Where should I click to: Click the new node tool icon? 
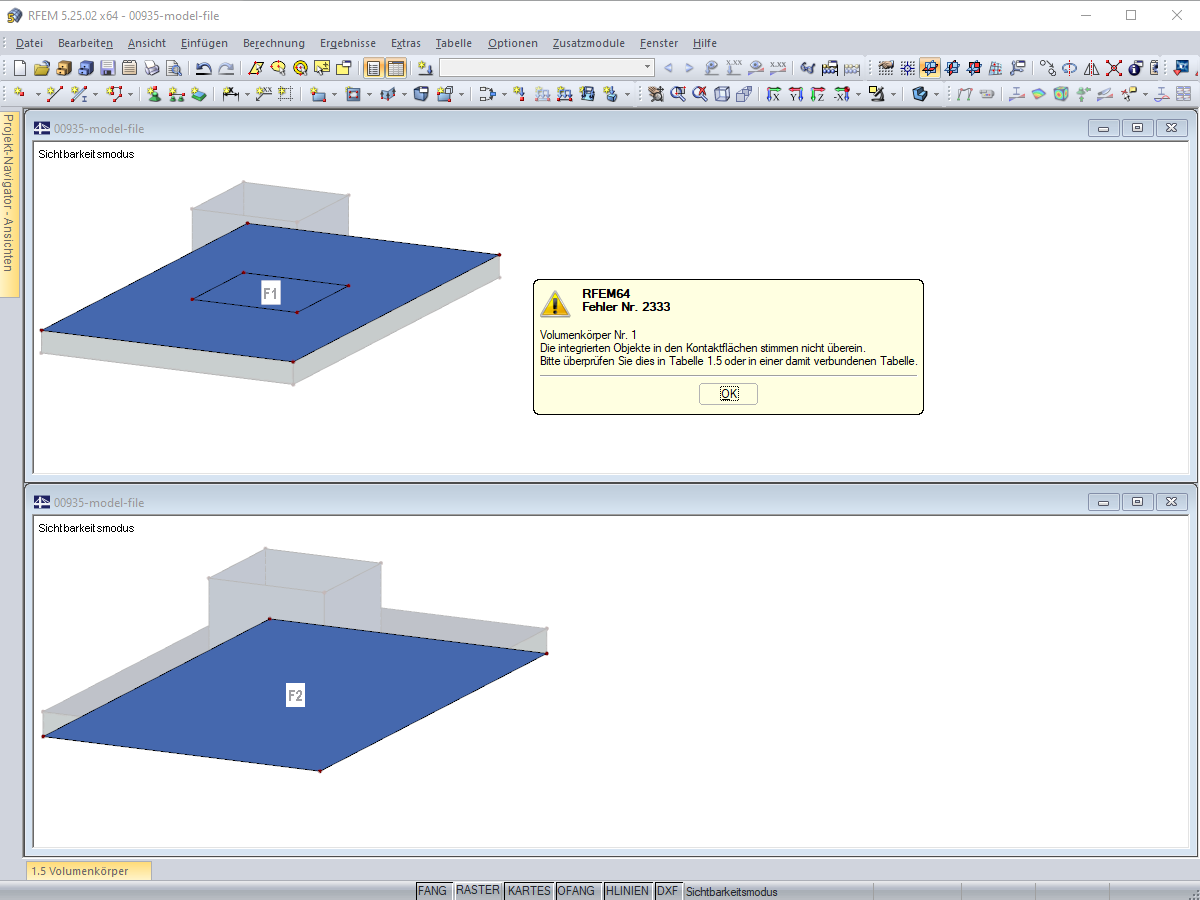[x=20, y=94]
